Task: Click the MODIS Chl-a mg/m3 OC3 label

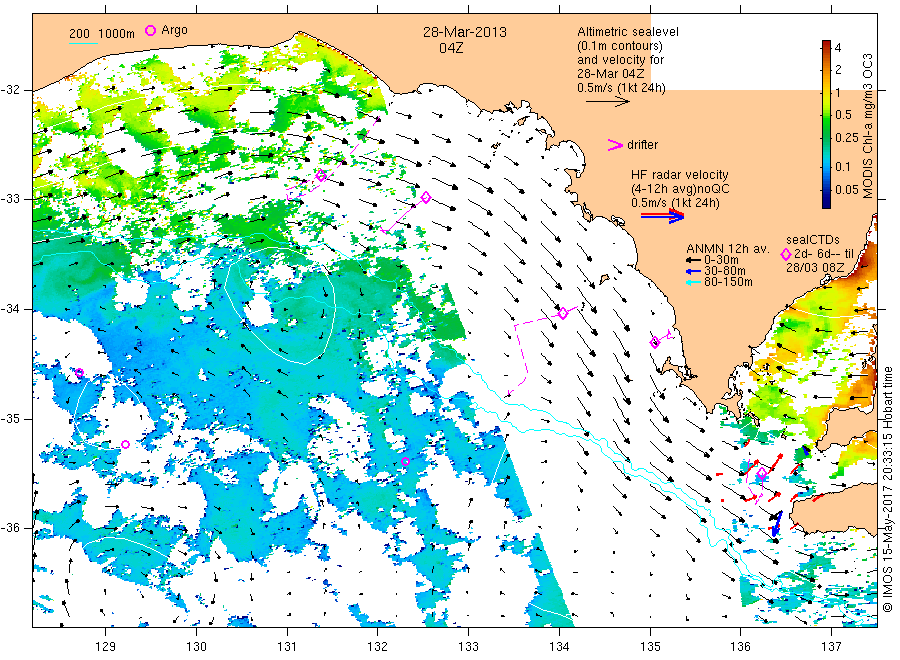Action: [868, 126]
